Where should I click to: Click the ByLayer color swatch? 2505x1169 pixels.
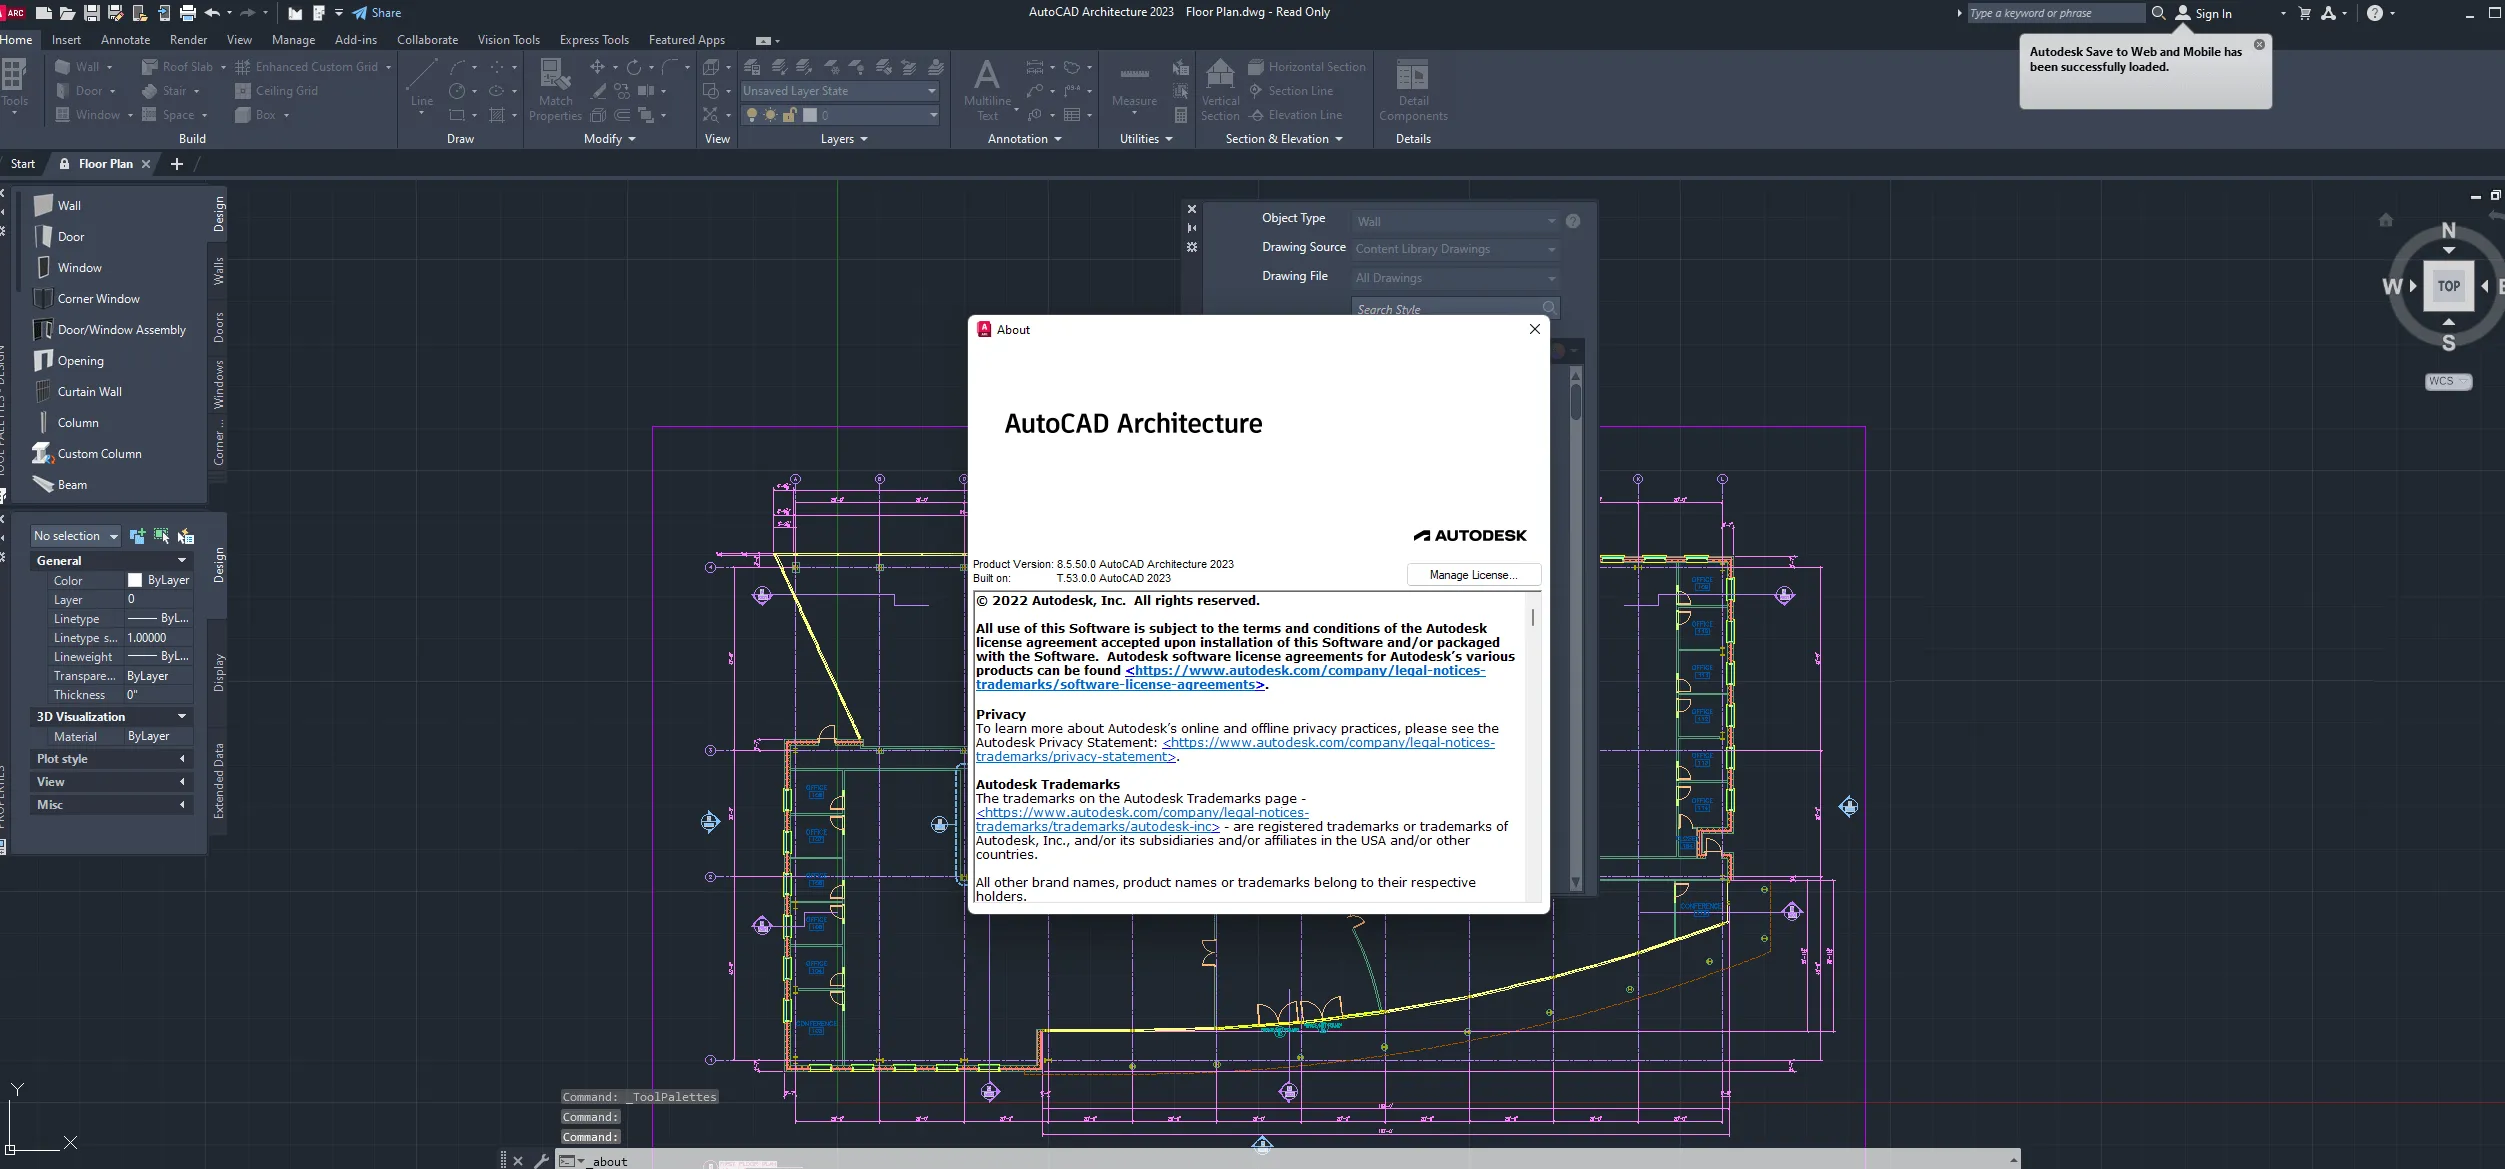(135, 580)
